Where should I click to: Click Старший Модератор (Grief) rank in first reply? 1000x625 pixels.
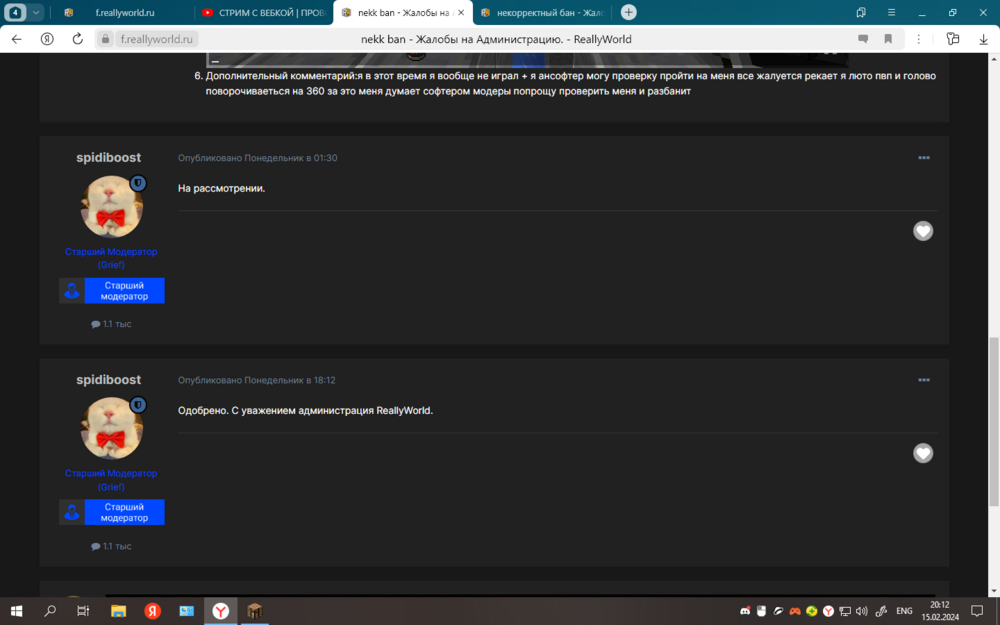(x=111, y=258)
